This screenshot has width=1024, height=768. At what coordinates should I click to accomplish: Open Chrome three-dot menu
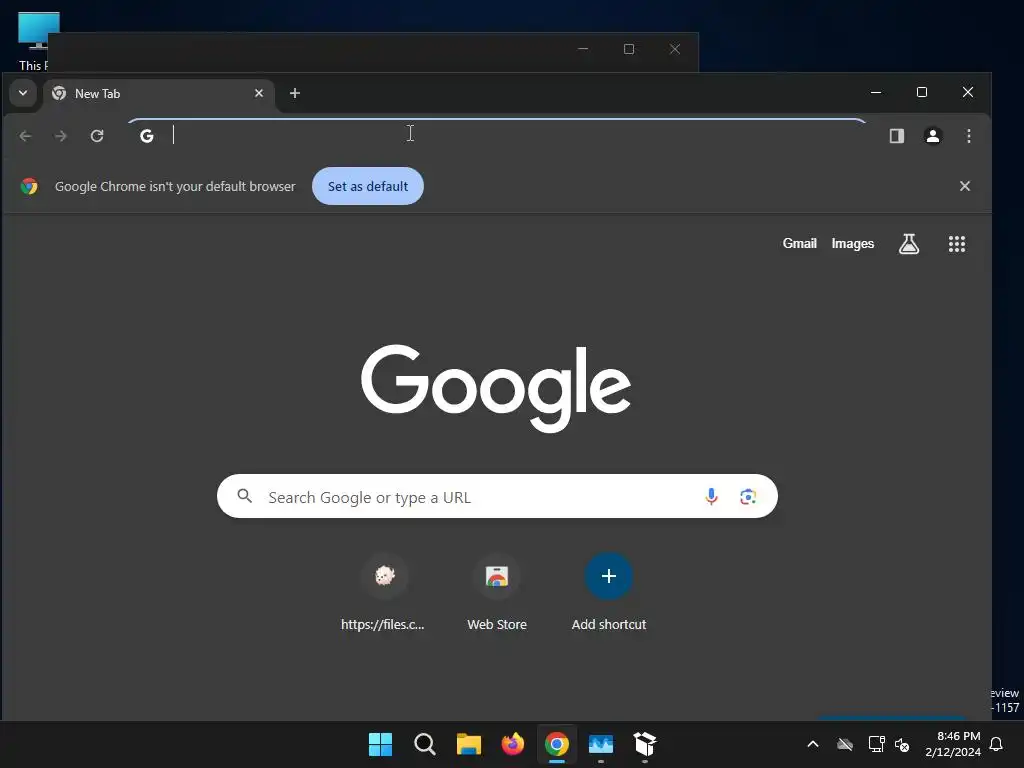tap(968, 136)
